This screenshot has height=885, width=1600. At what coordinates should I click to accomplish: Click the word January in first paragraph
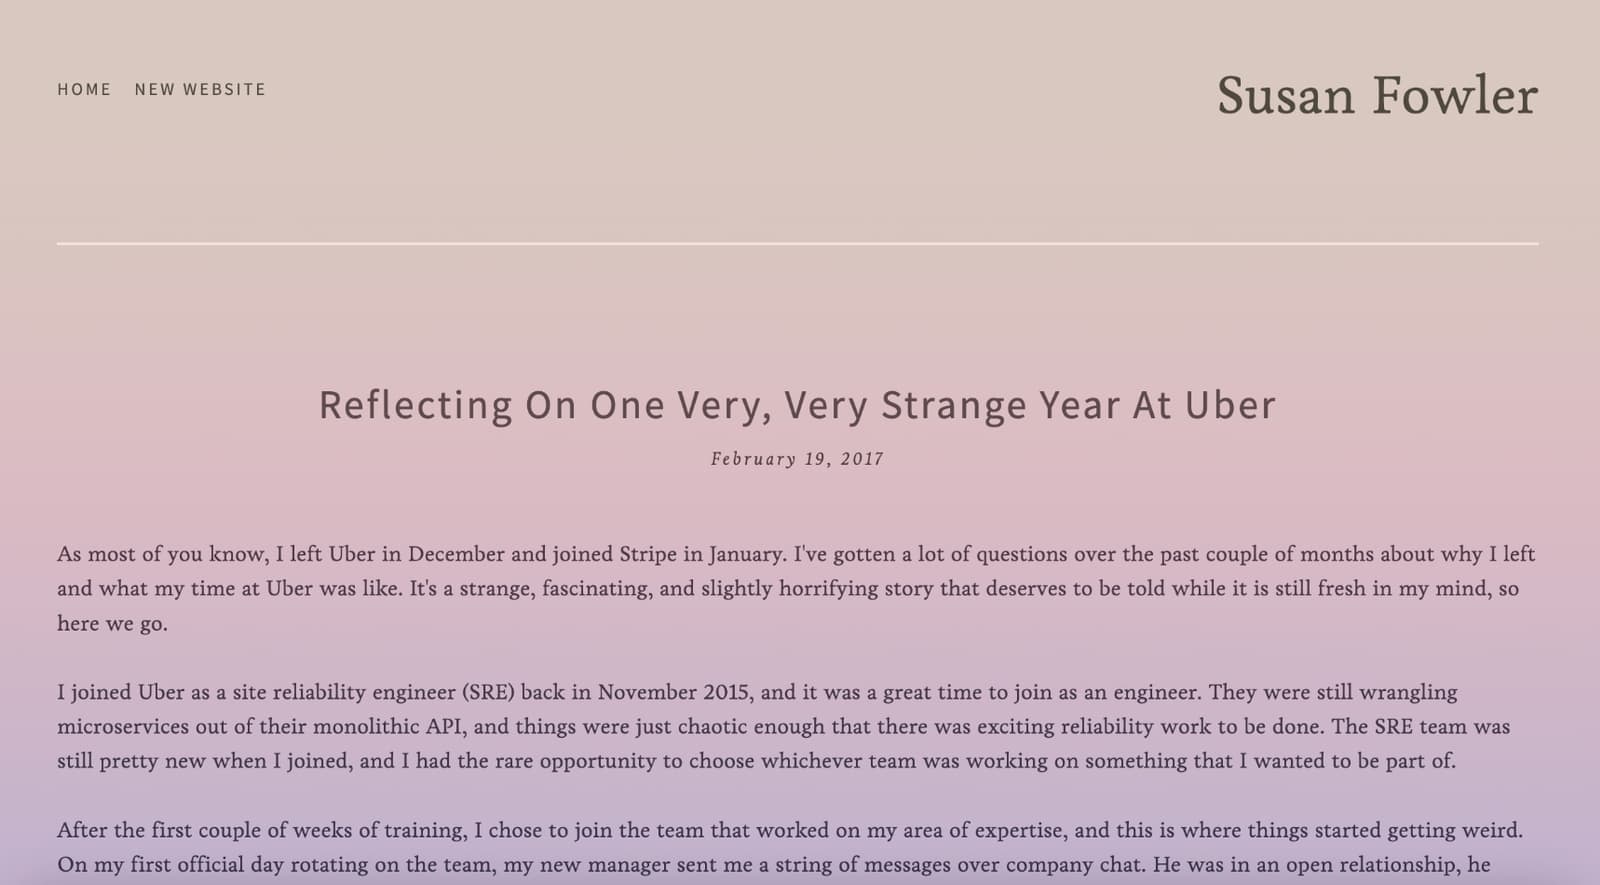(747, 555)
